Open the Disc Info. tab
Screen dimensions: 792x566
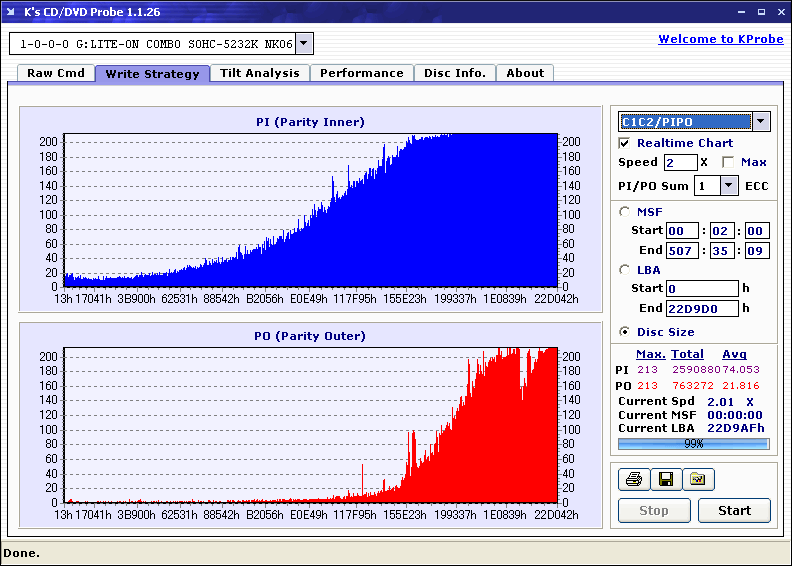click(x=455, y=73)
